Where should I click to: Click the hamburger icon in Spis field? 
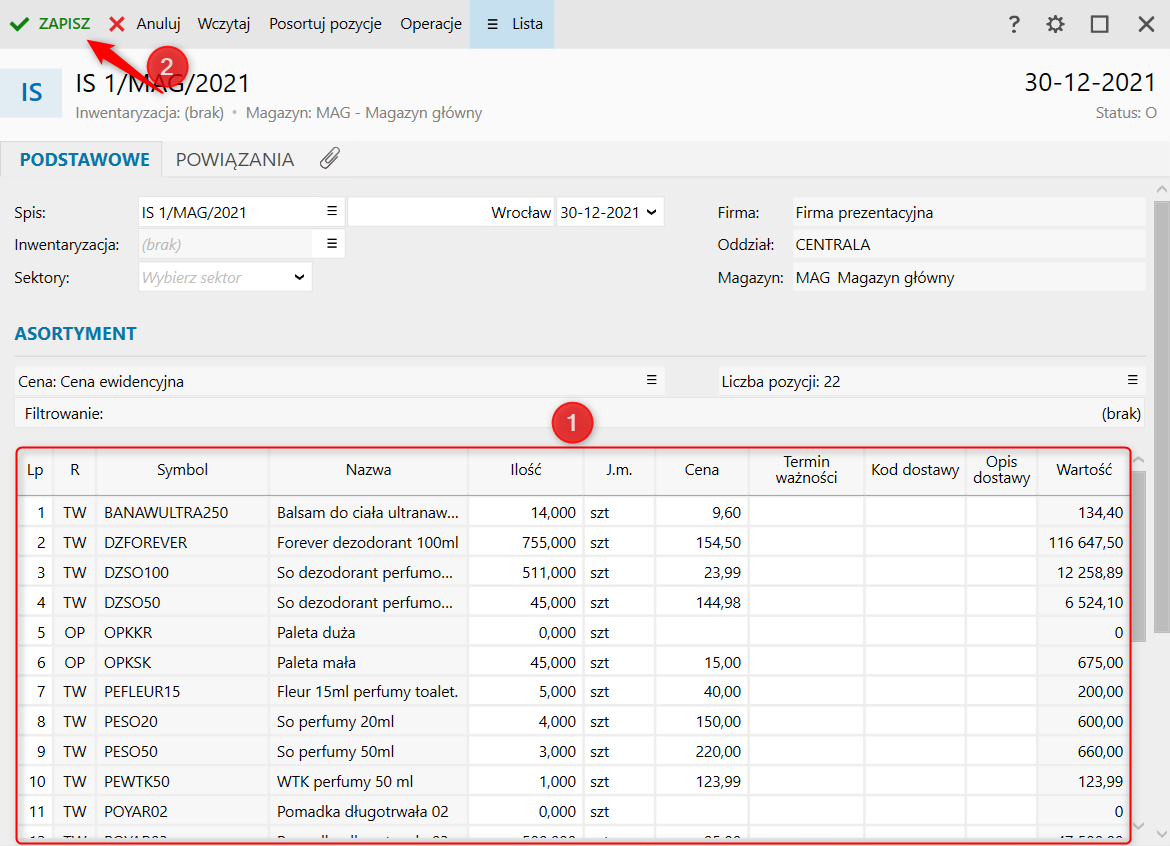click(332, 212)
